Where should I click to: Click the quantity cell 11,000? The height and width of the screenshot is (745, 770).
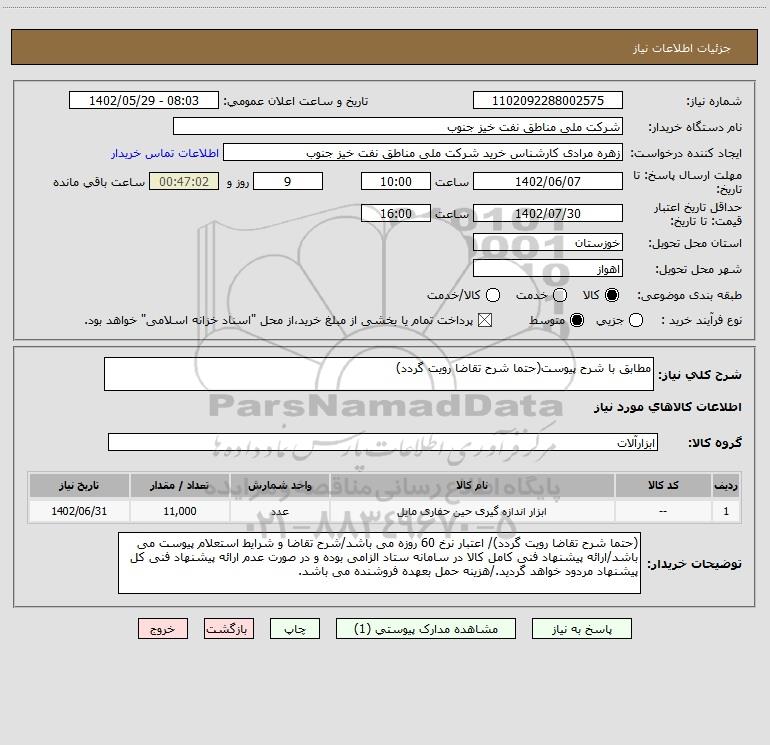(x=179, y=511)
